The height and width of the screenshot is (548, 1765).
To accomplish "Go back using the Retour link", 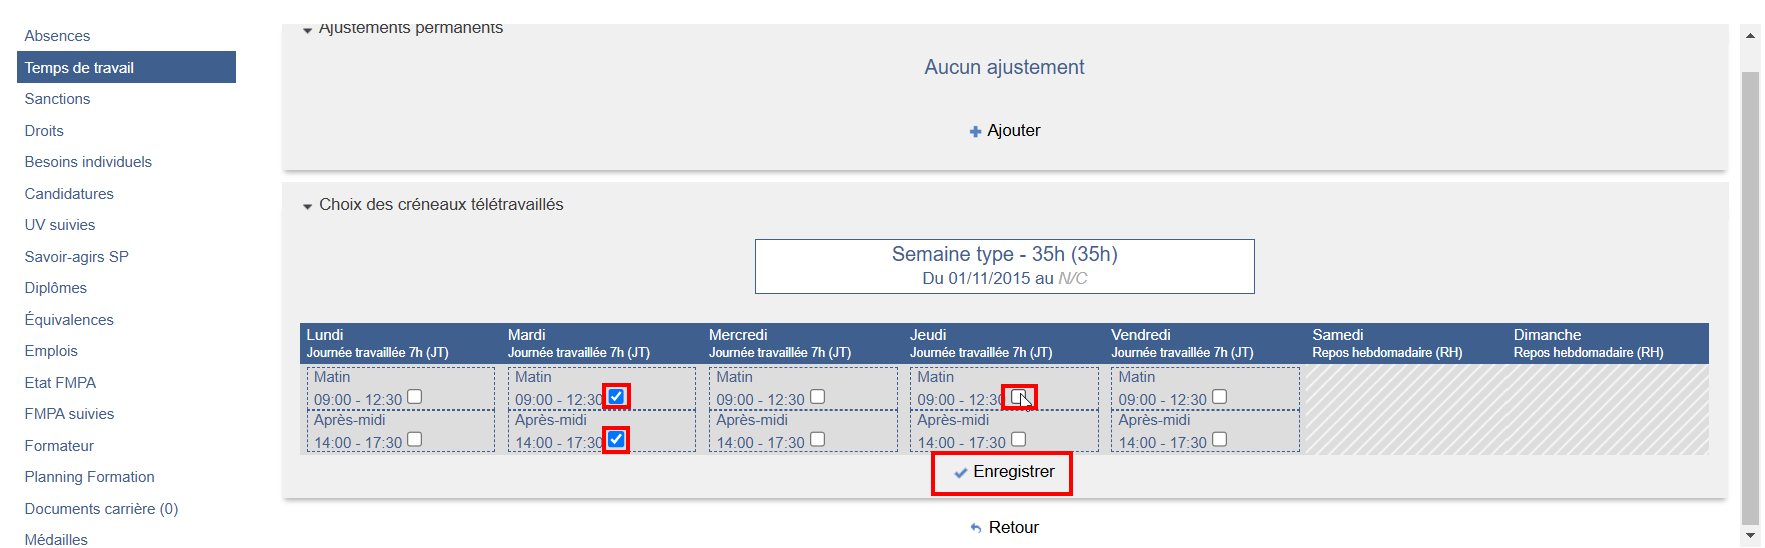I will [1013, 528].
